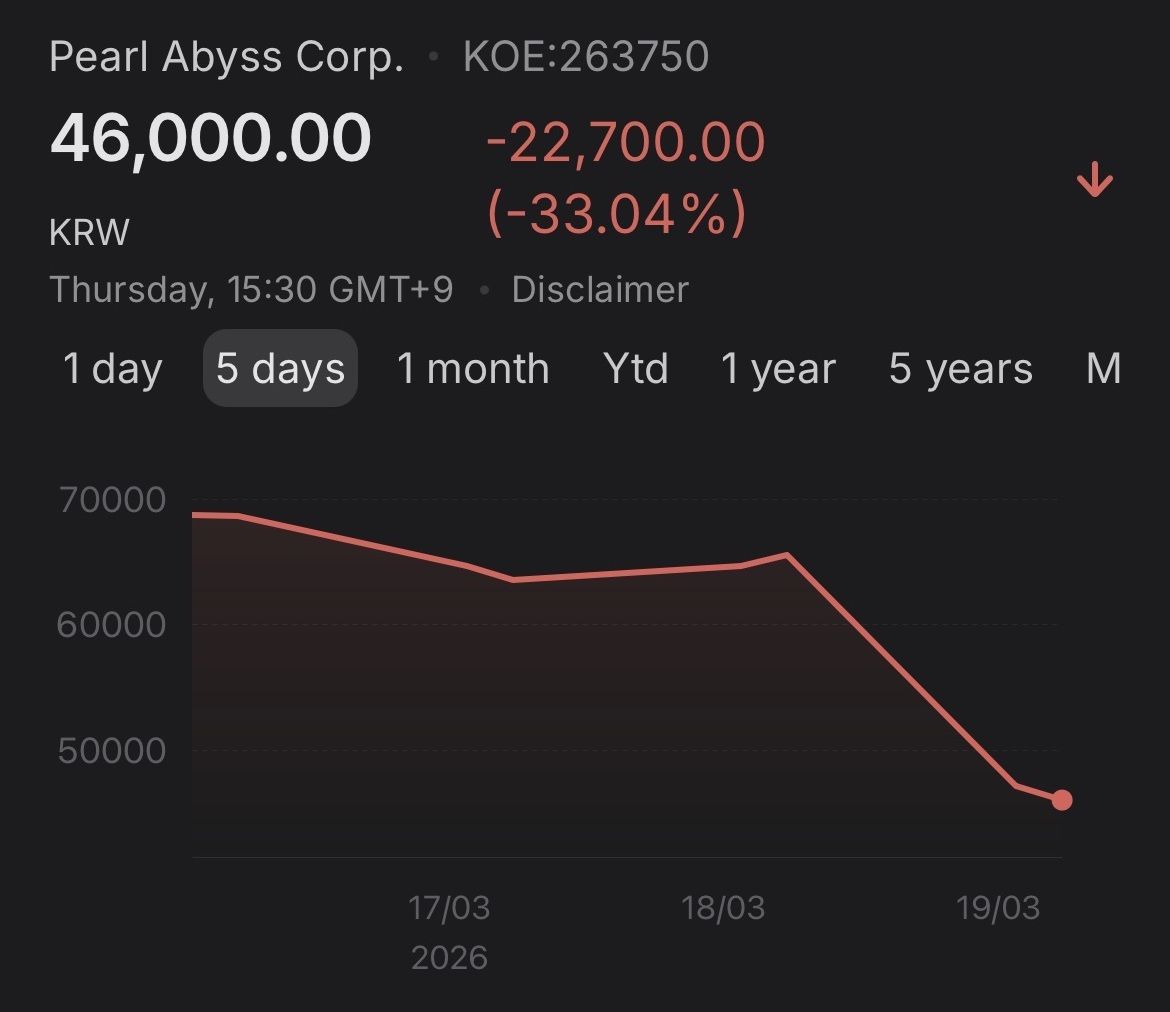1170x1012 pixels.
Task: Select the 1 day range tab
Action: (112, 369)
